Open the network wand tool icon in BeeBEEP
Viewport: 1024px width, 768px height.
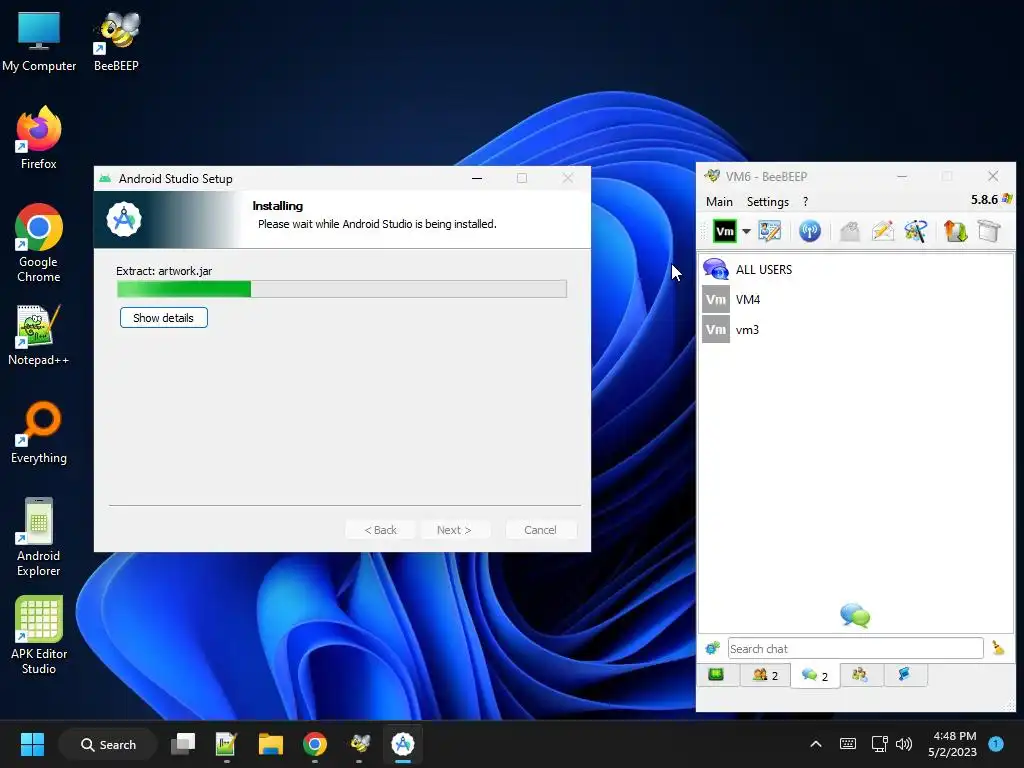pos(916,231)
